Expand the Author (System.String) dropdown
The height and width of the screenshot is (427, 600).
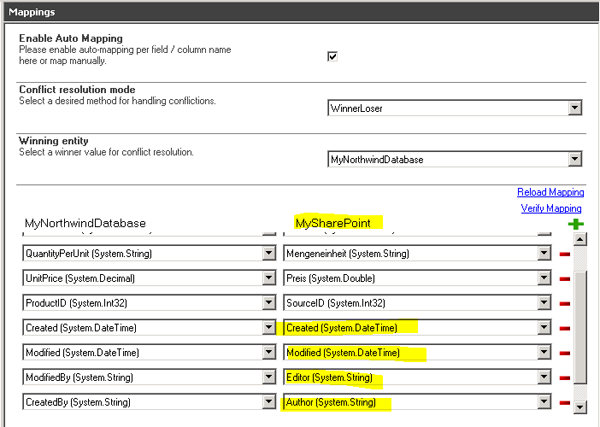click(x=544, y=404)
